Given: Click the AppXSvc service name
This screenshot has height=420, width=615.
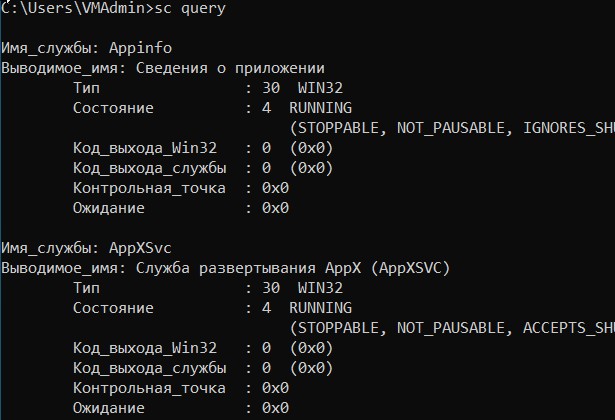Looking at the screenshot, I should click(140, 248).
